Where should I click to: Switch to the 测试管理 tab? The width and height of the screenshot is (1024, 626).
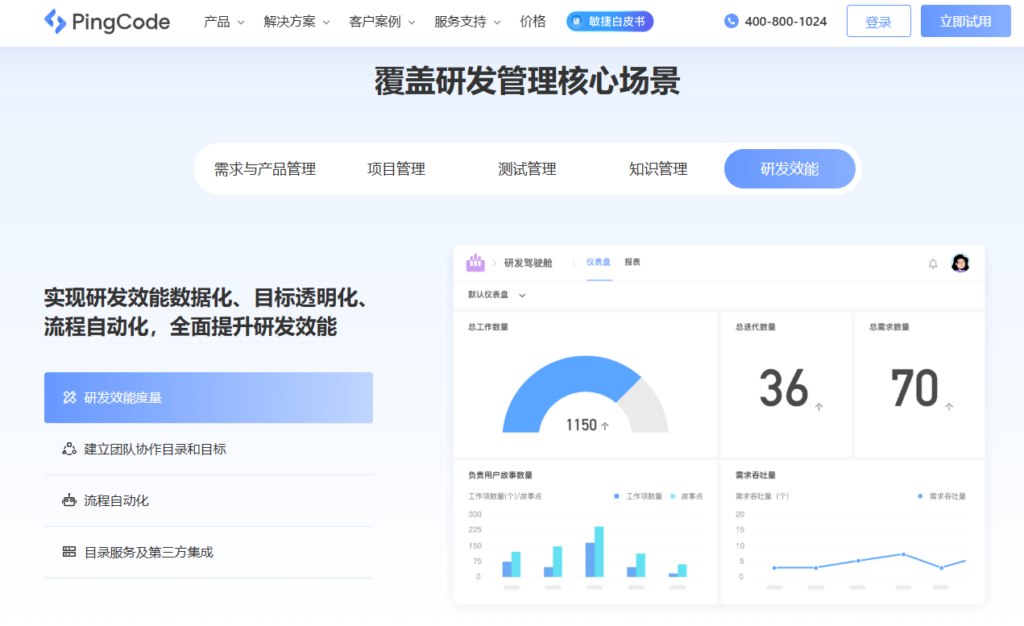coord(527,169)
